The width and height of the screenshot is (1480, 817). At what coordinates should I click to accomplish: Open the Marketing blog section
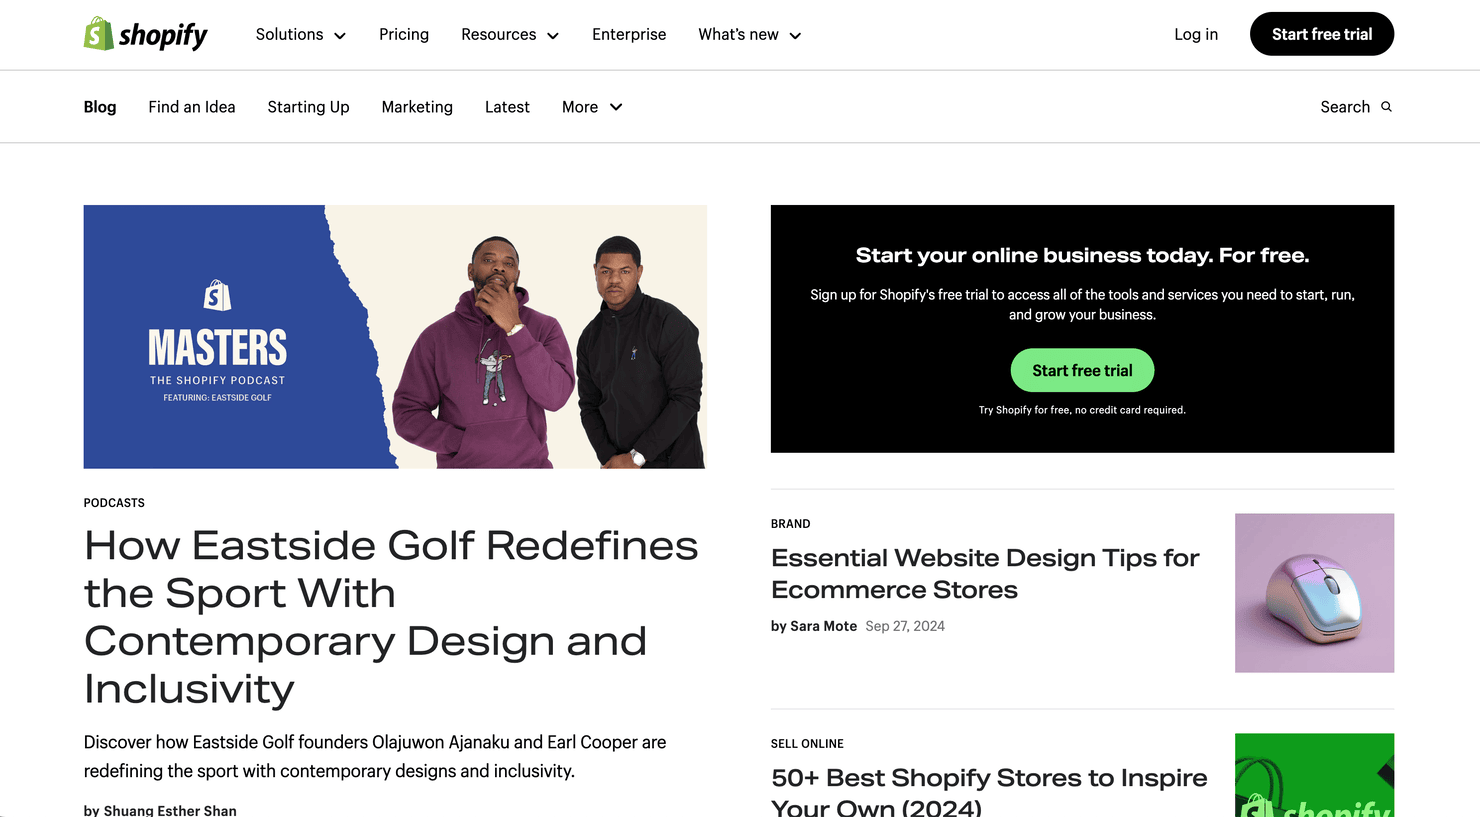tap(417, 107)
